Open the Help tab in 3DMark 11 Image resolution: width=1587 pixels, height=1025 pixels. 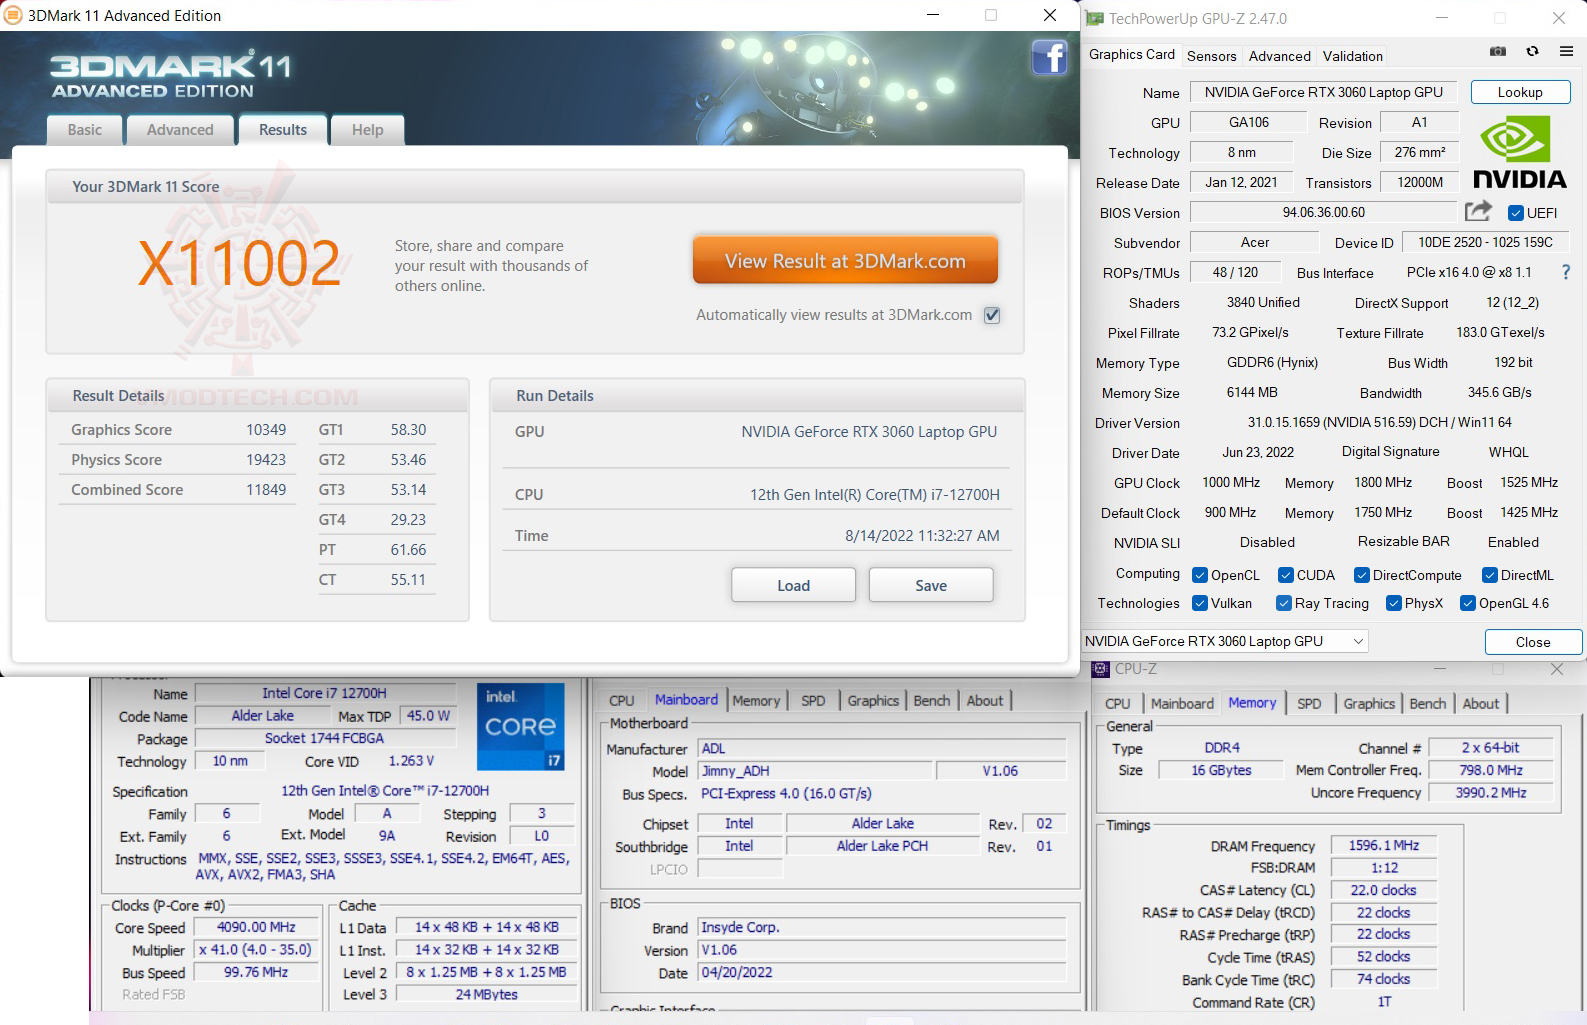(368, 130)
